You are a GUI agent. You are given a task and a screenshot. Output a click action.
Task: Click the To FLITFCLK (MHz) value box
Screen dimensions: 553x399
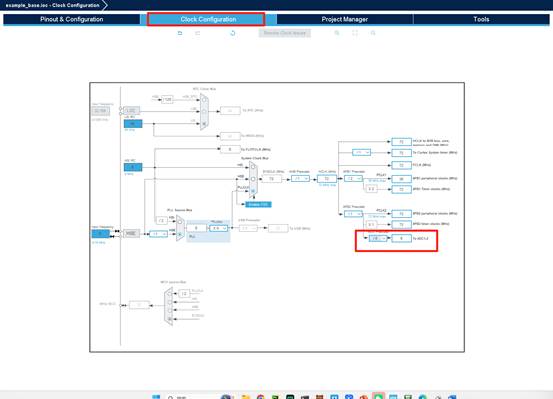point(230,149)
